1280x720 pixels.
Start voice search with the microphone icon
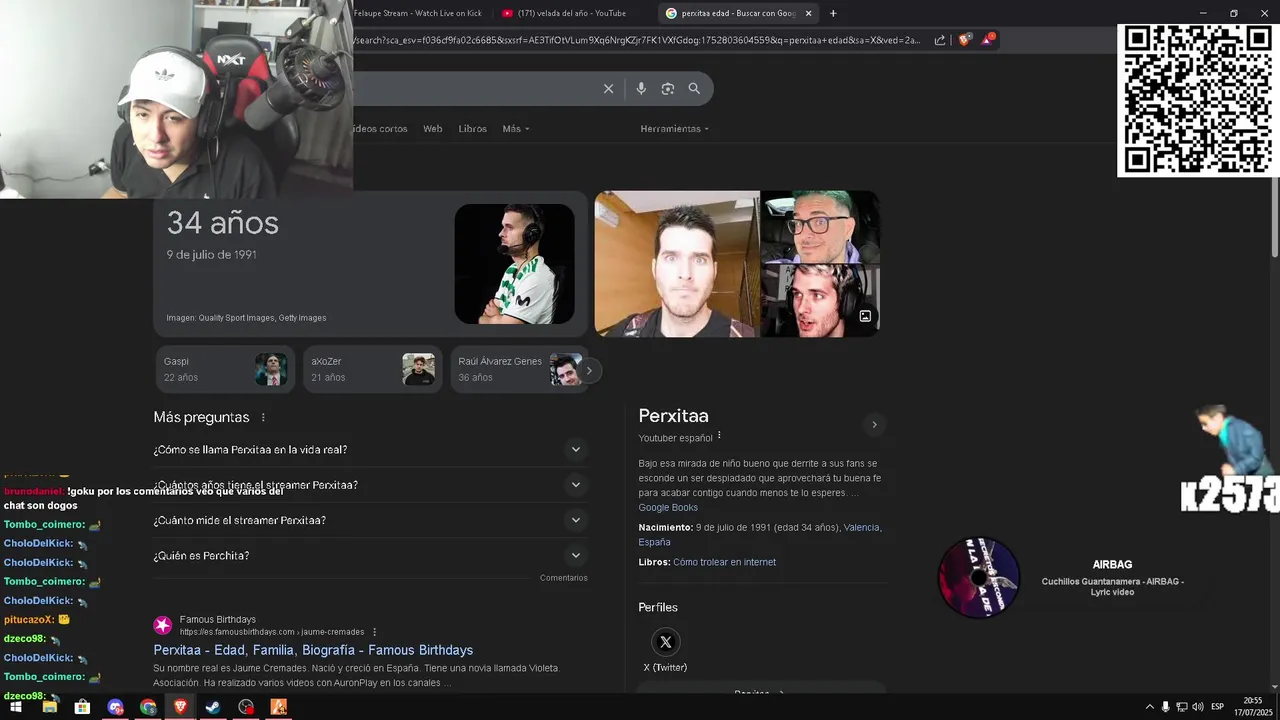coord(641,89)
